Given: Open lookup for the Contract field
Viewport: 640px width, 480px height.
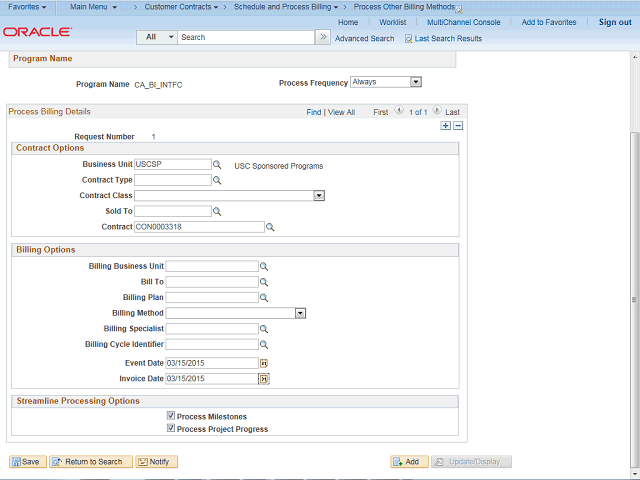Looking at the screenshot, I should [270, 228].
